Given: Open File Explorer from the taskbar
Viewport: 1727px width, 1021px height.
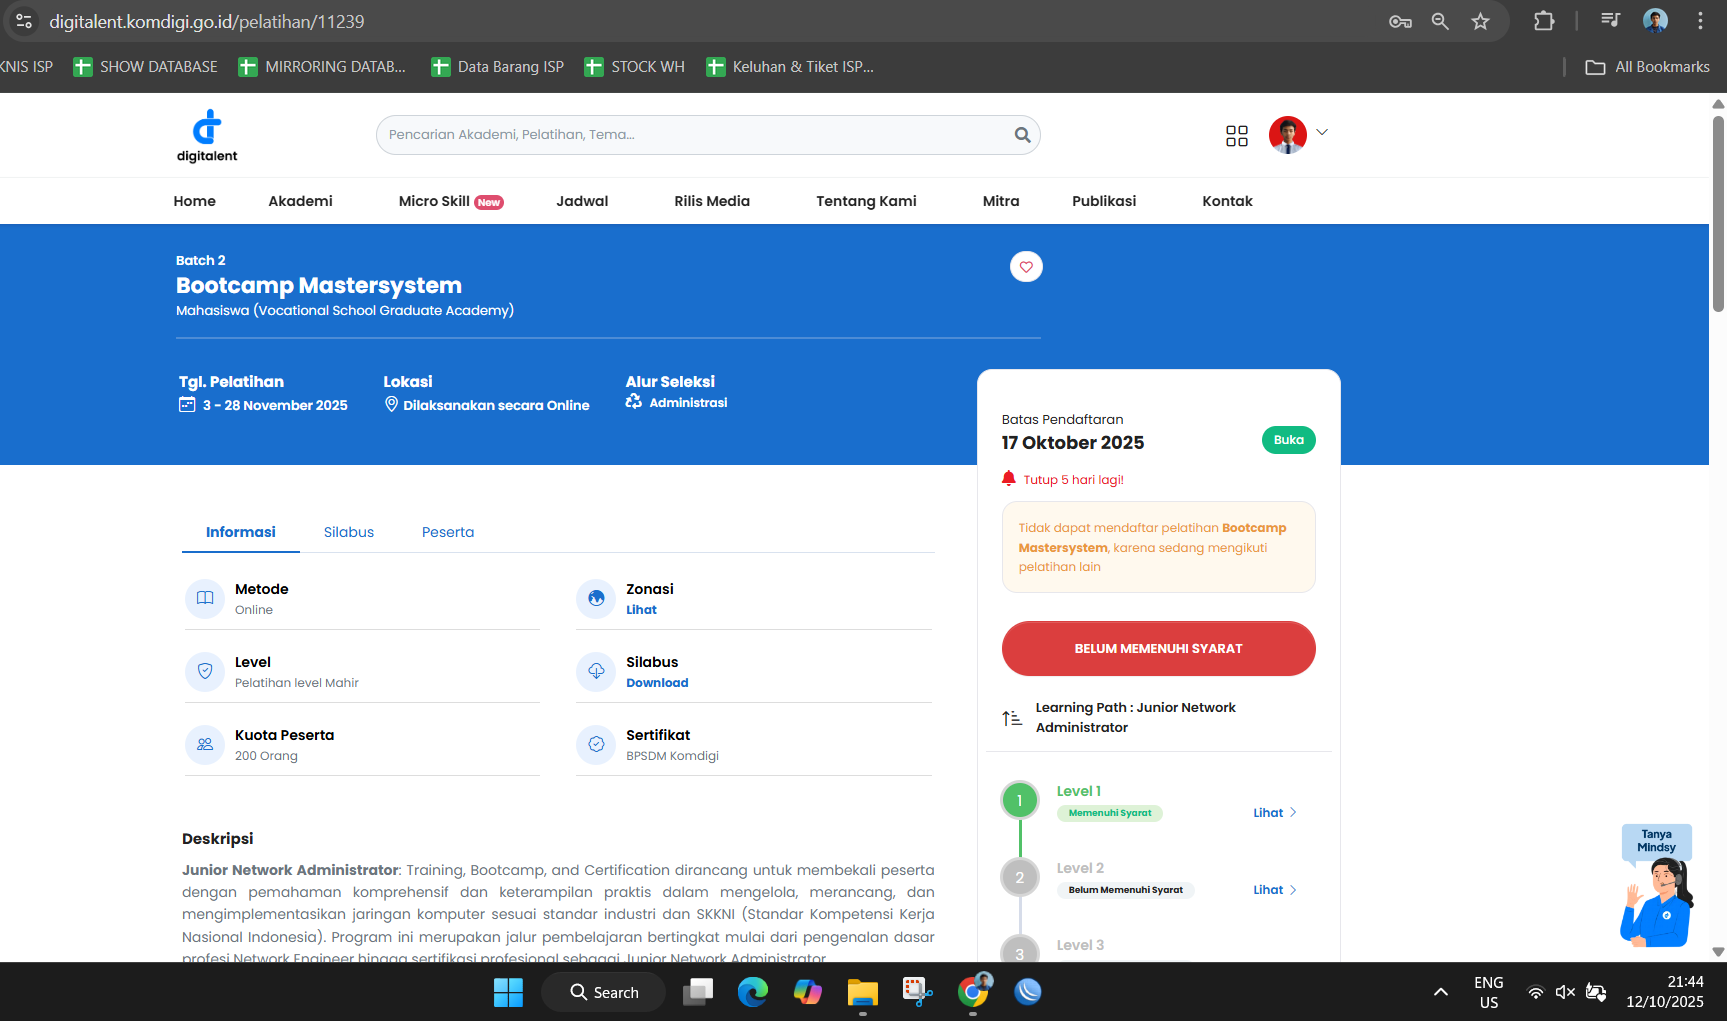Looking at the screenshot, I should tap(862, 992).
